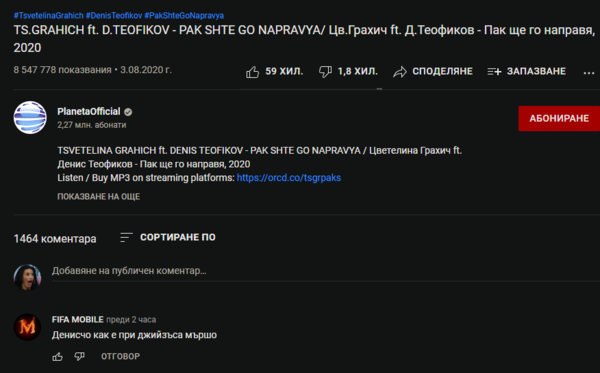The width and height of the screenshot is (600, 373).
Task: Click the 8 547 778 показвания view count
Action: tap(62, 70)
